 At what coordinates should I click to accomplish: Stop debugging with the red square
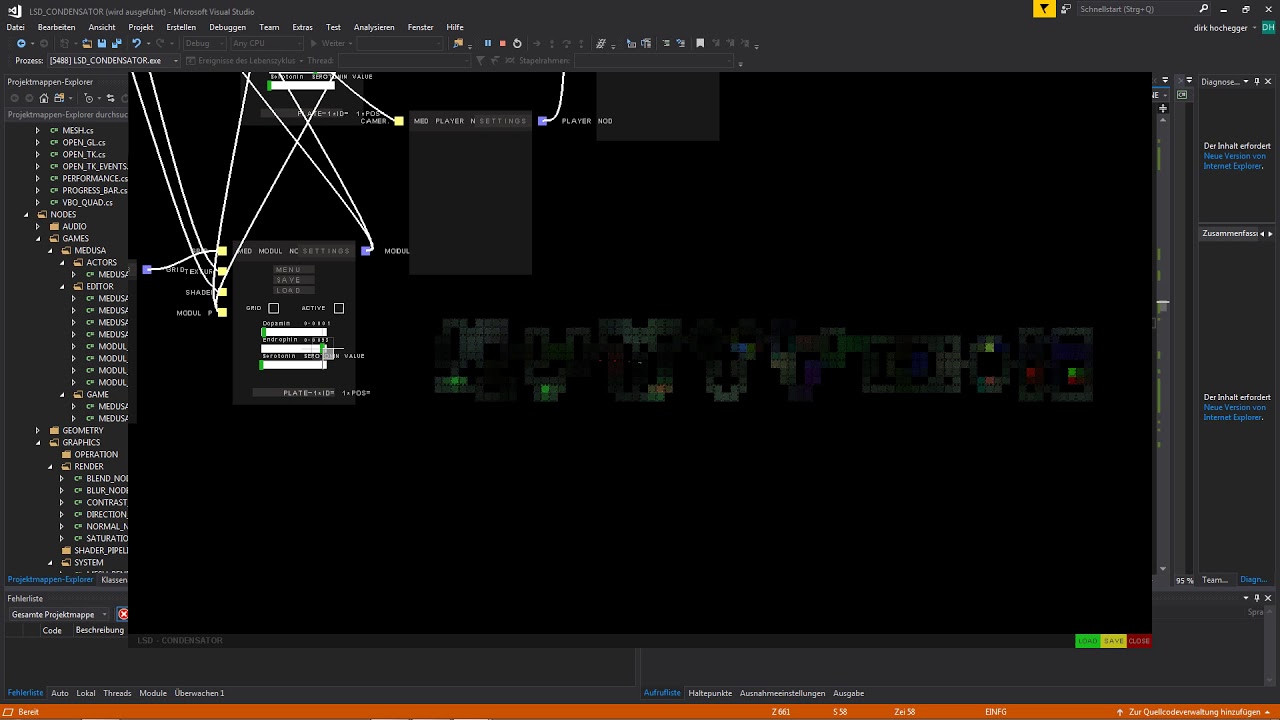click(x=502, y=44)
